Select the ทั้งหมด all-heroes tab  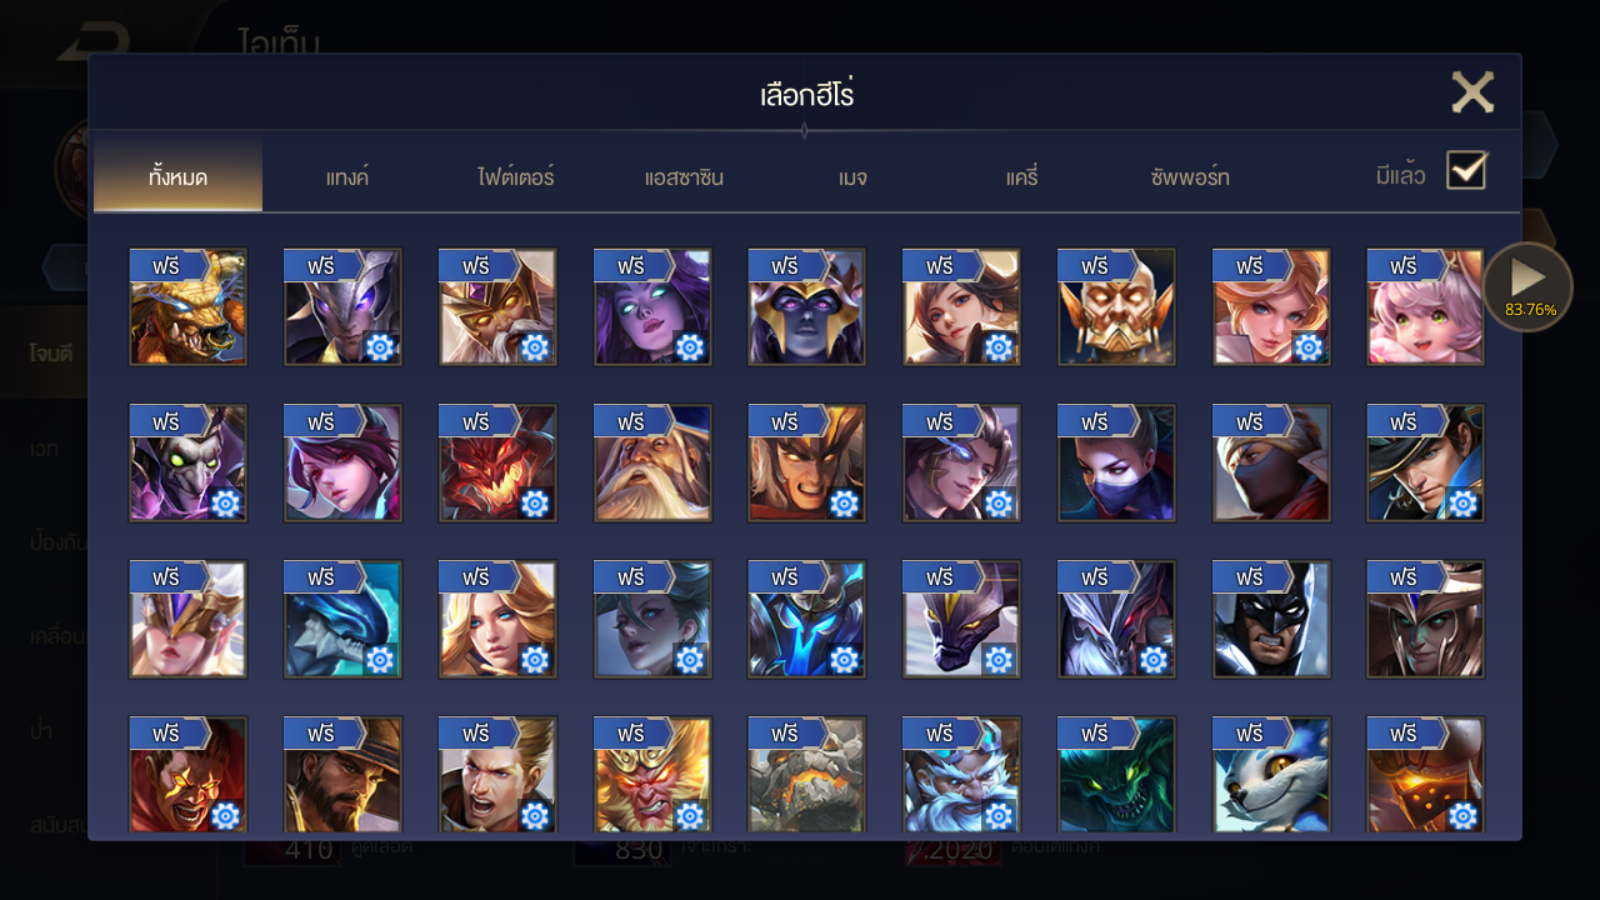(178, 177)
